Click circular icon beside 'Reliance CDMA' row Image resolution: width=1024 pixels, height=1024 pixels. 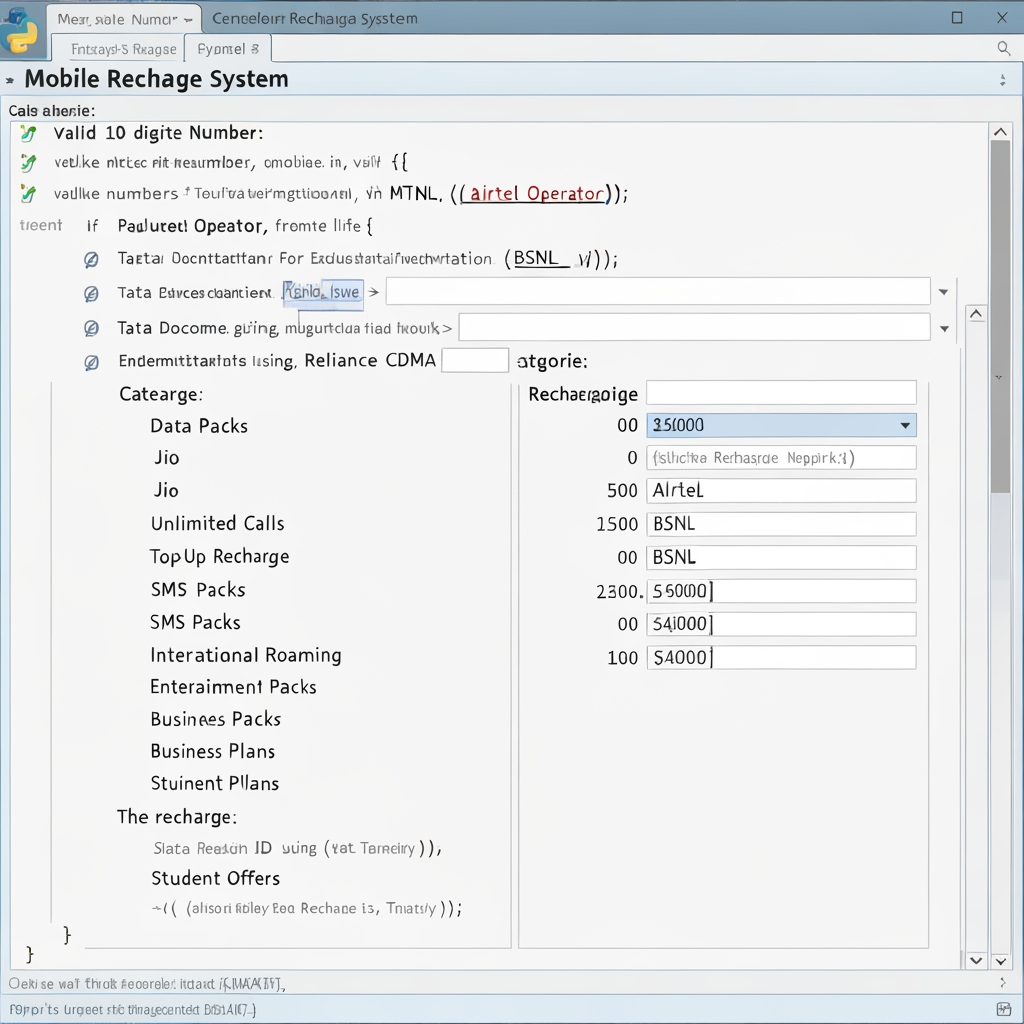[x=91, y=362]
